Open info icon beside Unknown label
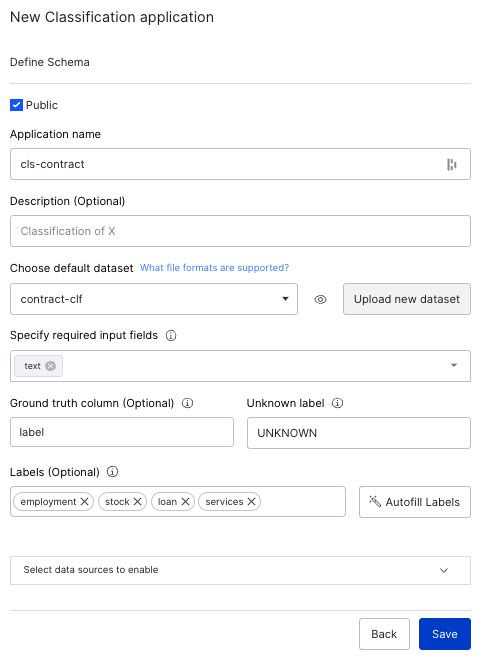This screenshot has width=485, height=663. [x=337, y=403]
